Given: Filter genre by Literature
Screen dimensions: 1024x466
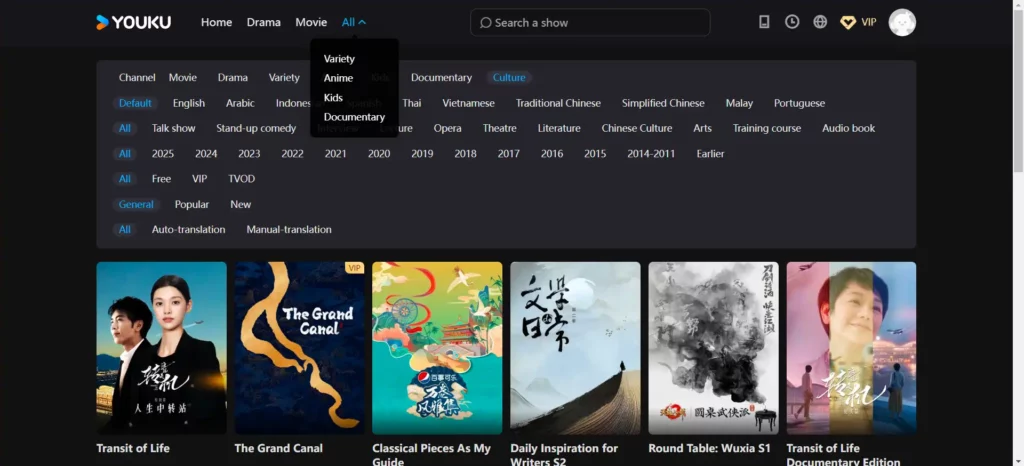Looking at the screenshot, I should [x=559, y=129].
